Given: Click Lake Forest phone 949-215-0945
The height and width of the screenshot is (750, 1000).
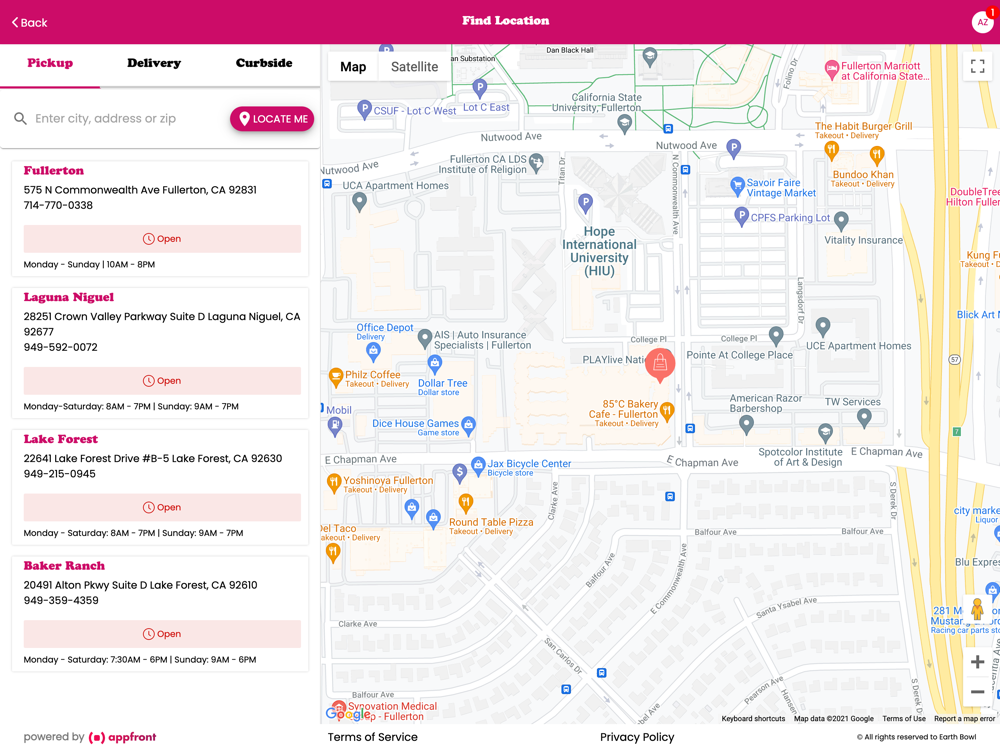Looking at the screenshot, I should [59, 474].
